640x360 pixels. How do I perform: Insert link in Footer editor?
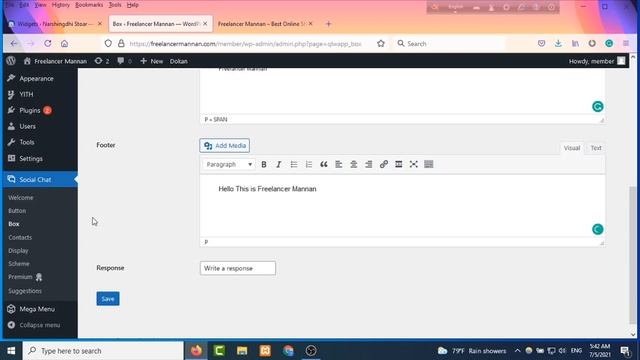pyautogui.click(x=384, y=164)
